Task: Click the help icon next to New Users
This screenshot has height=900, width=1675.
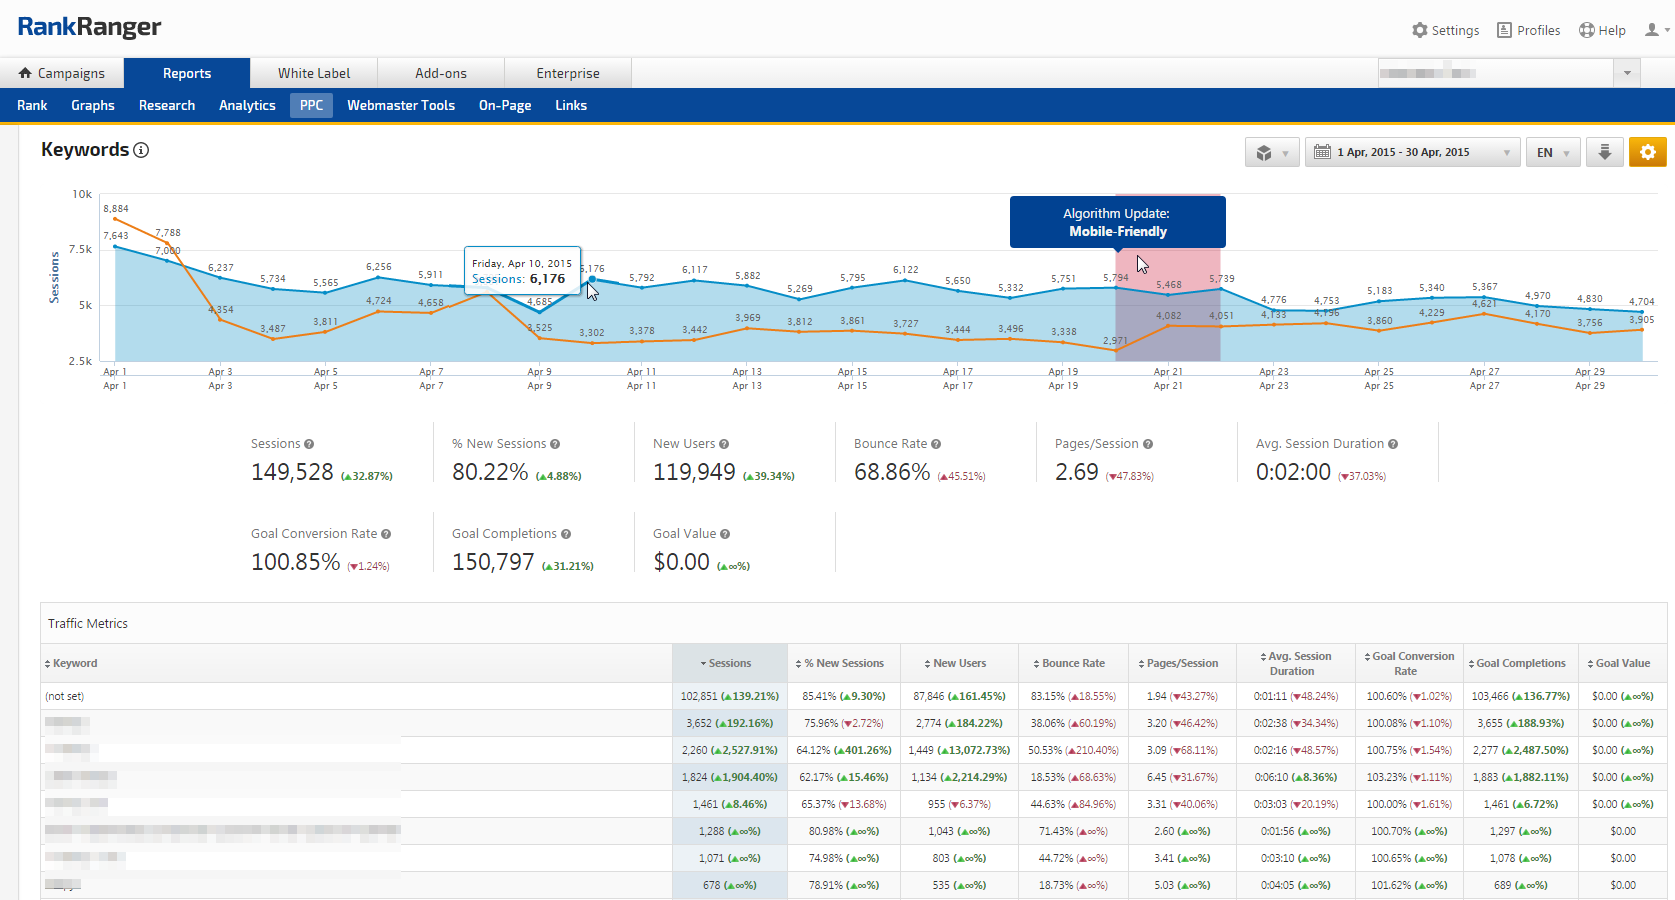Action: (x=724, y=444)
